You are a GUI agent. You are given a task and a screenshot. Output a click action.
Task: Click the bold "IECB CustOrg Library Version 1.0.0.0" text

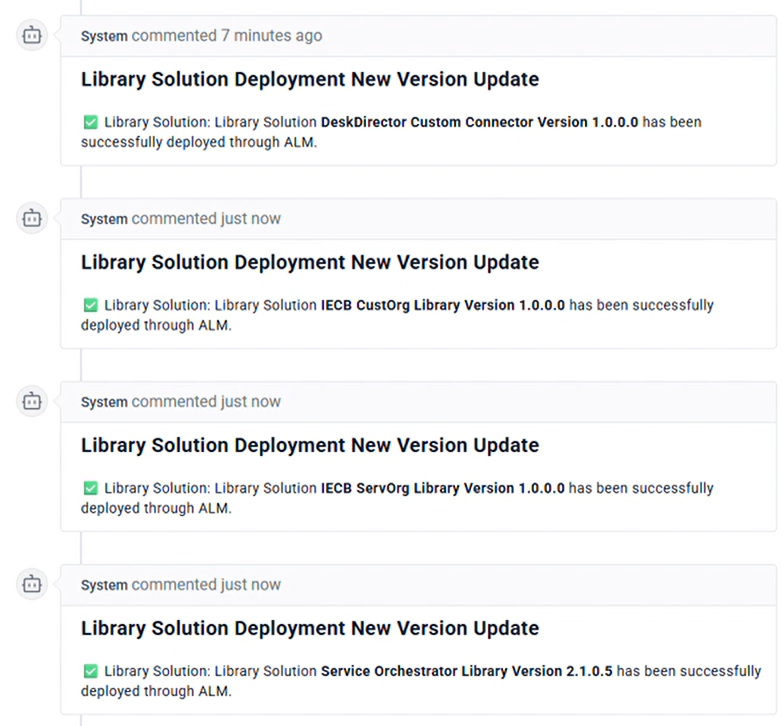pyautogui.click(x=443, y=305)
